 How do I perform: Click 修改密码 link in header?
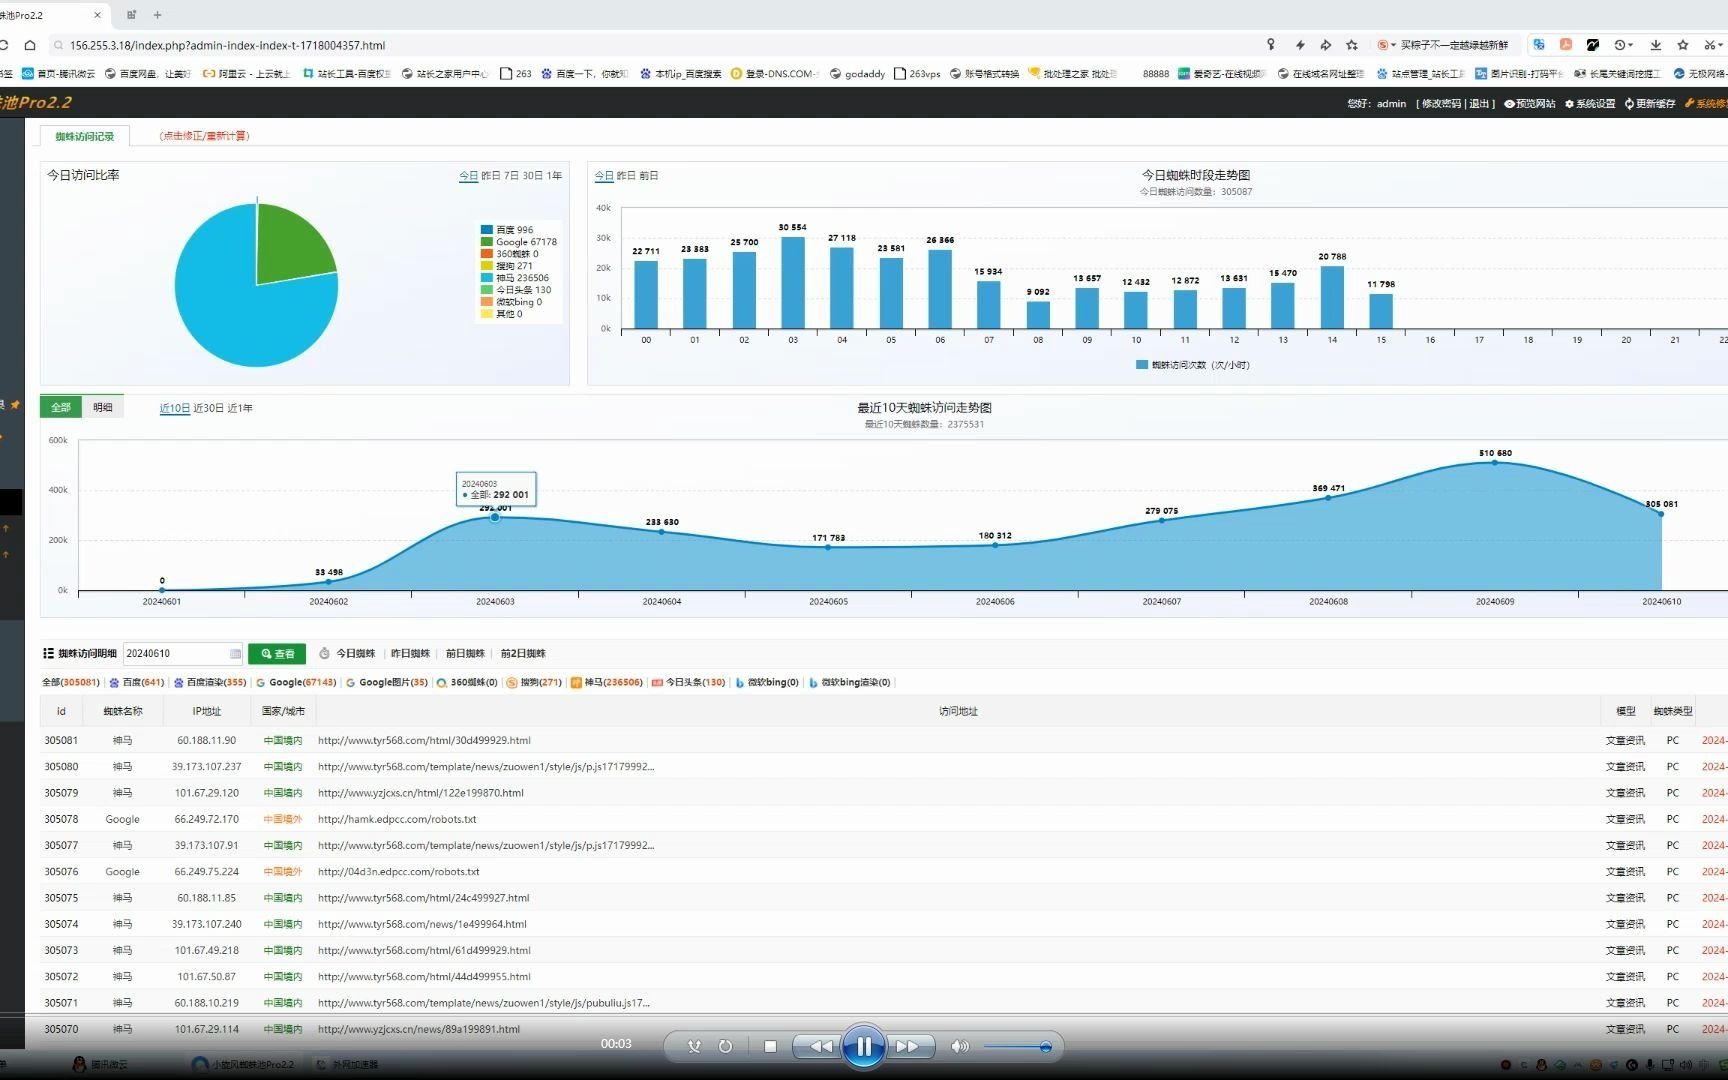click(1441, 103)
